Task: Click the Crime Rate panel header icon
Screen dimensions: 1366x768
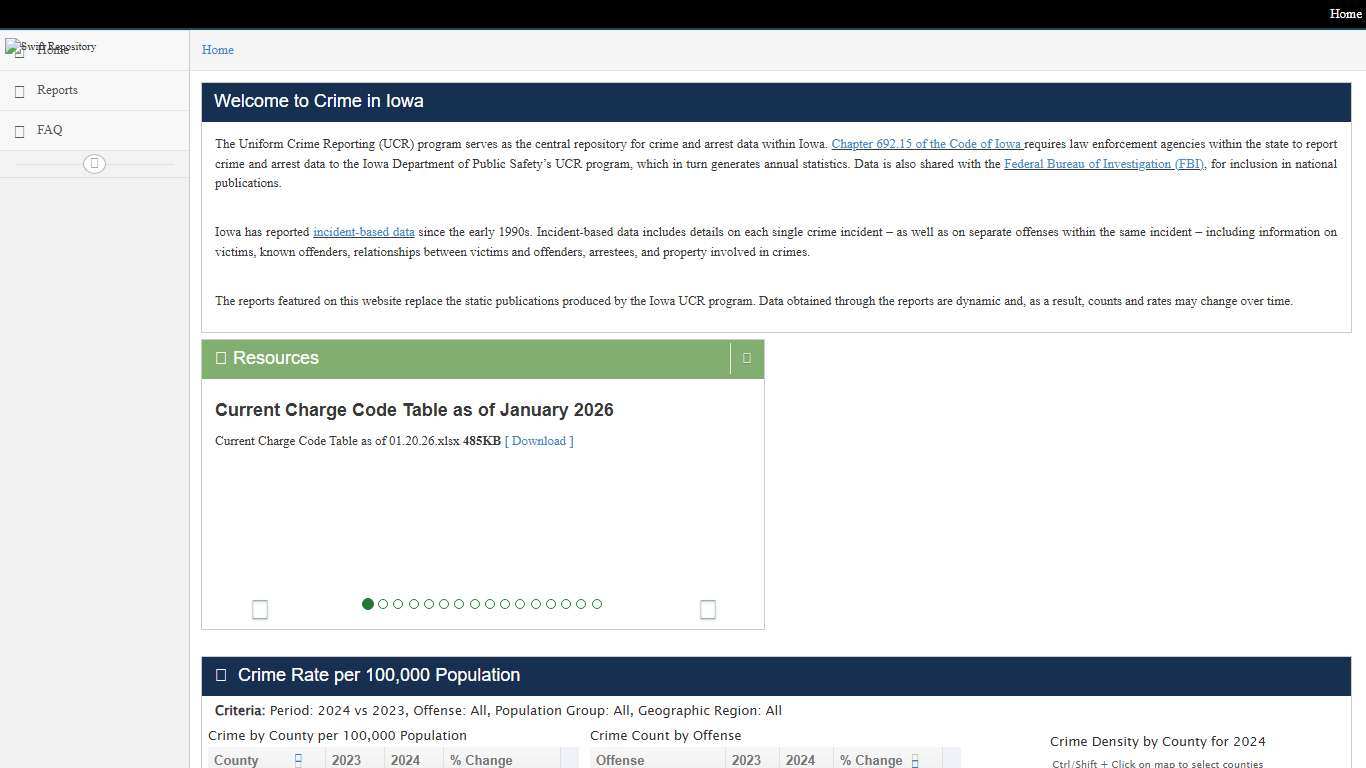Action: 221,675
